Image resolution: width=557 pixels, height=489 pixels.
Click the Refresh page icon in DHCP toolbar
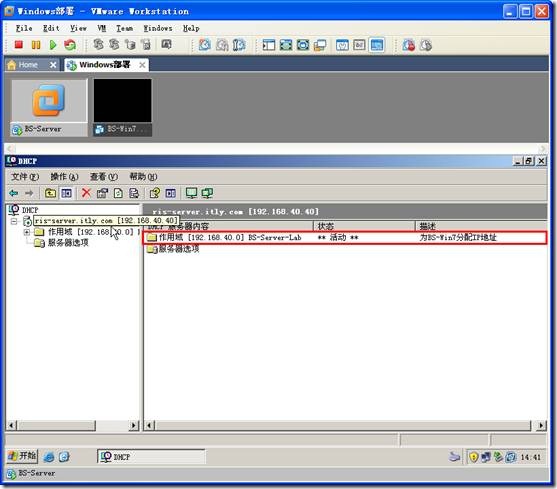pyautogui.click(x=118, y=193)
